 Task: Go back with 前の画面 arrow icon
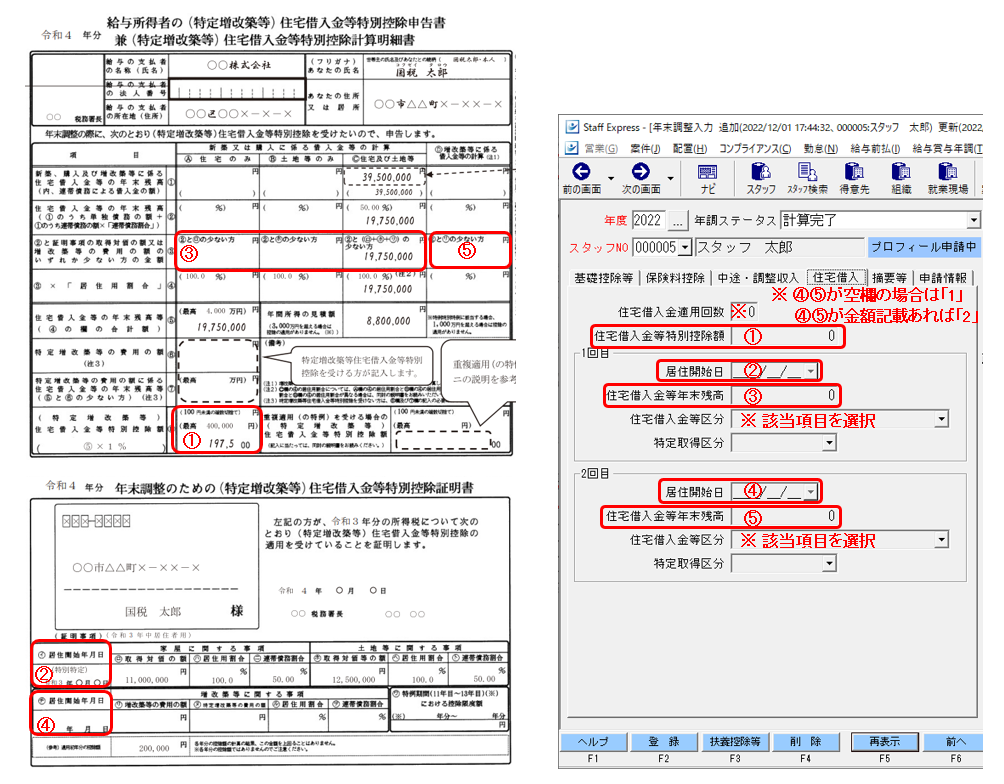[581, 172]
